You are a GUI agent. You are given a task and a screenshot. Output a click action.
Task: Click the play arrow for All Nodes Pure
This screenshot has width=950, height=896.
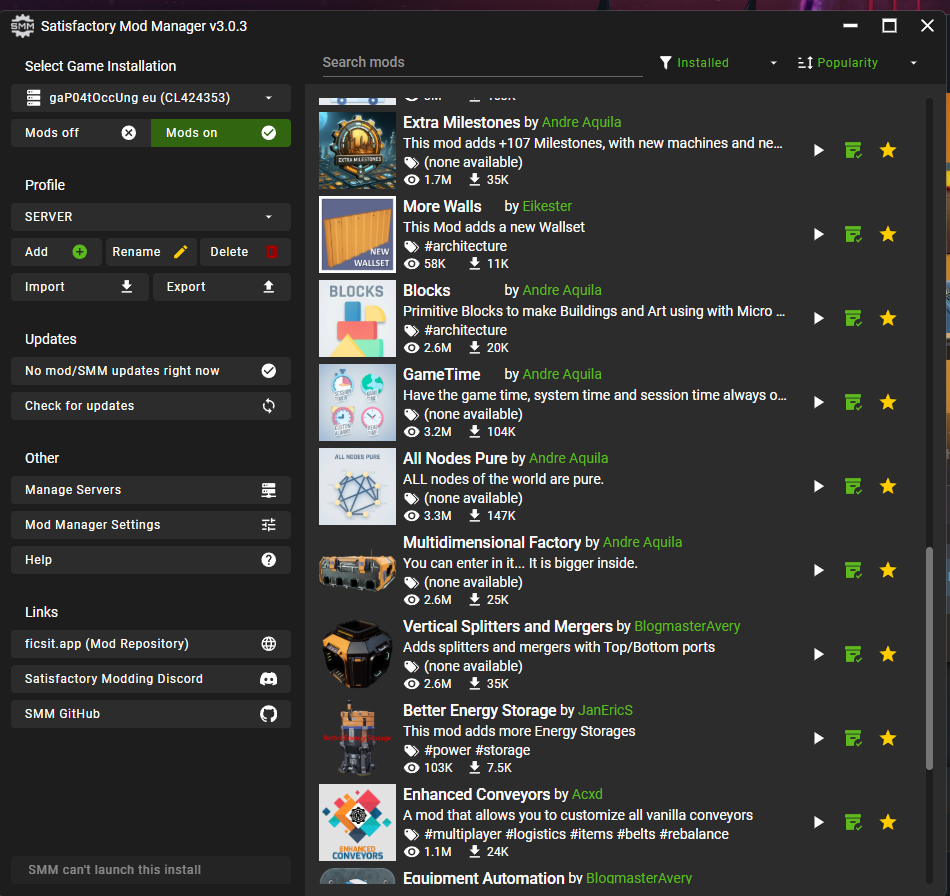click(819, 486)
